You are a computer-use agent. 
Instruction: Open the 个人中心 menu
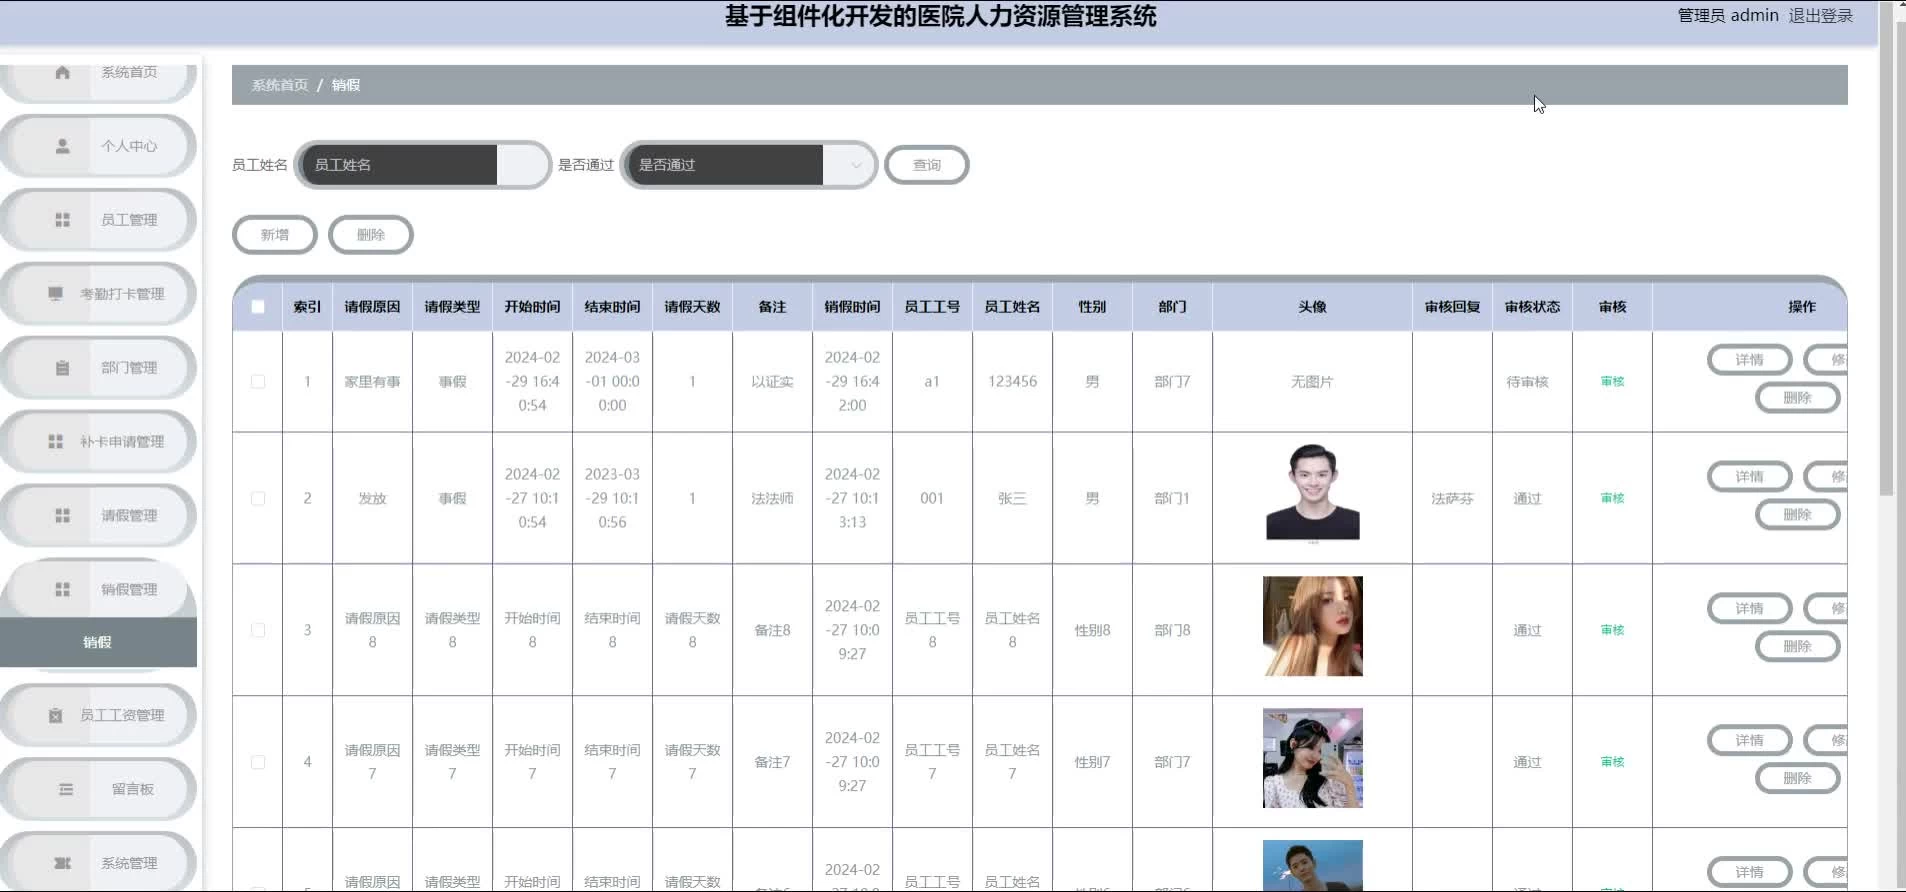coord(98,146)
